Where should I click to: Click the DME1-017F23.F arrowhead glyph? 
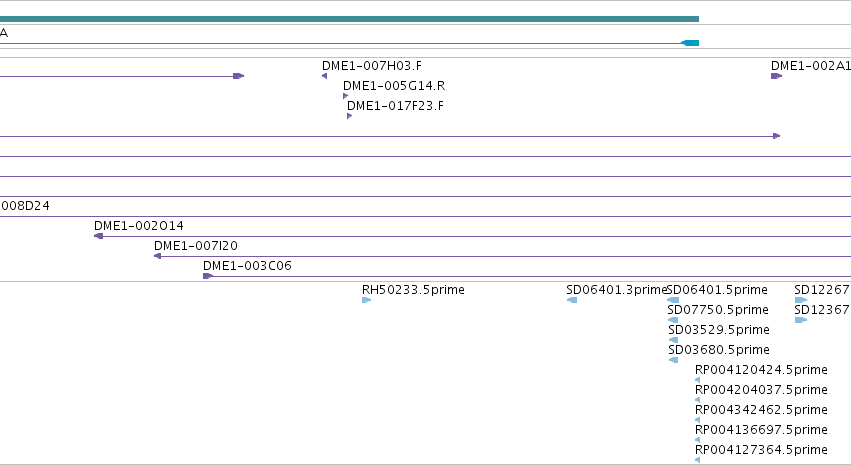[350, 116]
